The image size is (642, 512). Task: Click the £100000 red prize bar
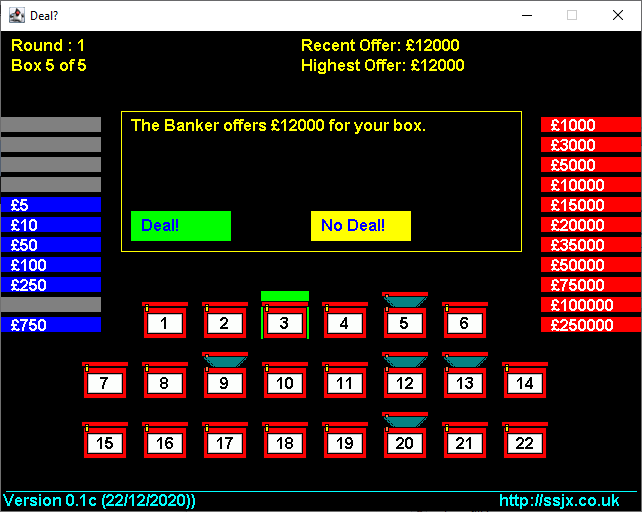[x=591, y=305]
